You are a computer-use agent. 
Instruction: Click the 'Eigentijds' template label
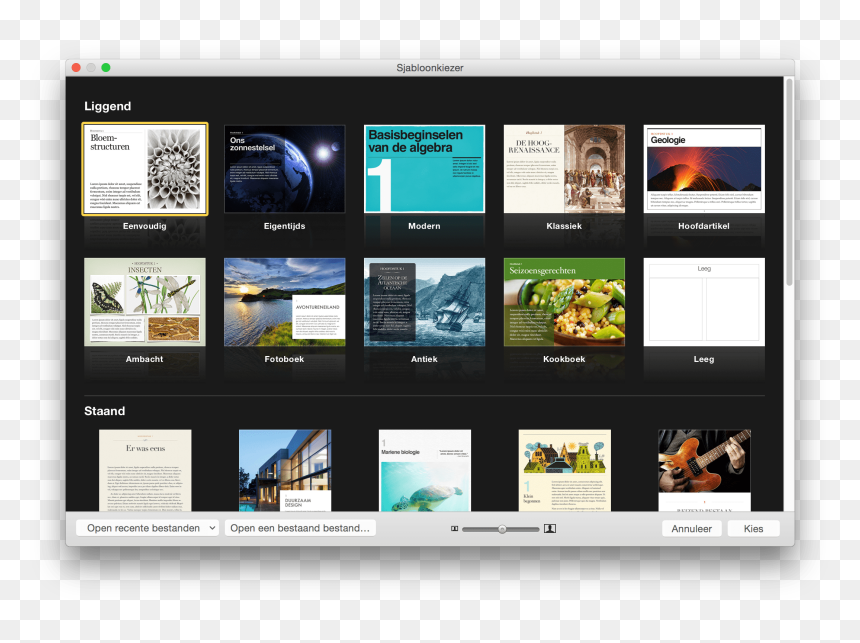285,226
